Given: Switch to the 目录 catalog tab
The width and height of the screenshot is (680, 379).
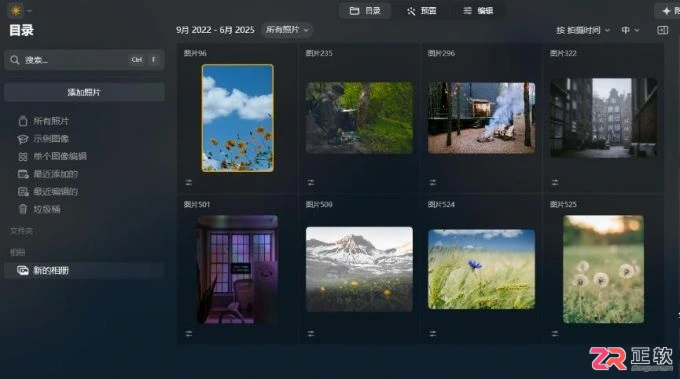Looking at the screenshot, I should coord(365,11).
